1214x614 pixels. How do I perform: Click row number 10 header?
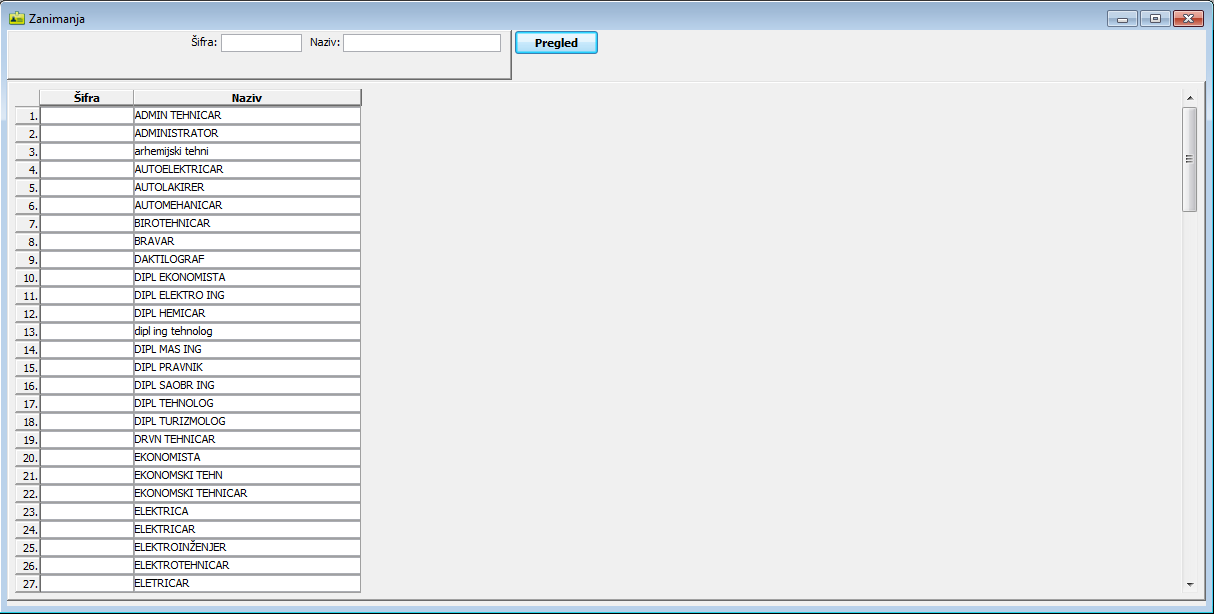tap(27, 278)
